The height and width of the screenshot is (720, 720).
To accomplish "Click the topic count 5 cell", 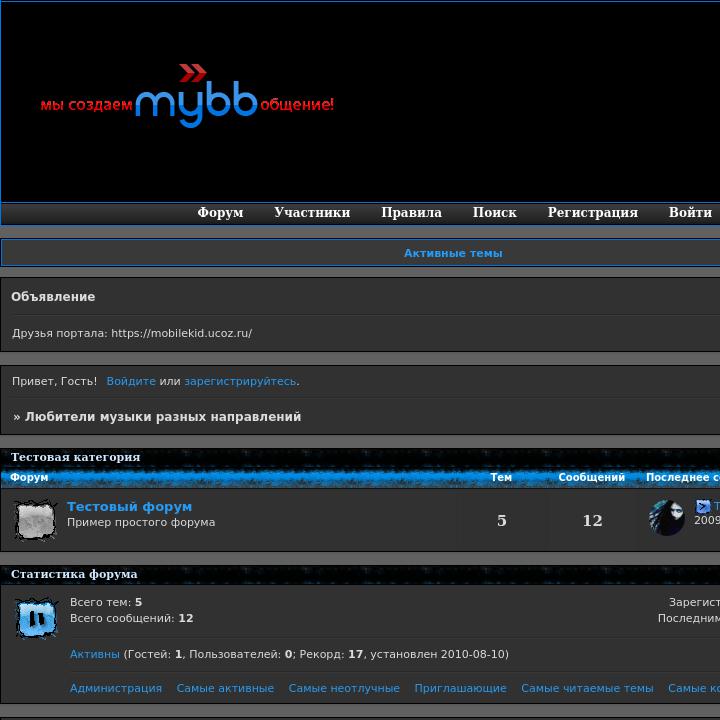I will point(501,520).
